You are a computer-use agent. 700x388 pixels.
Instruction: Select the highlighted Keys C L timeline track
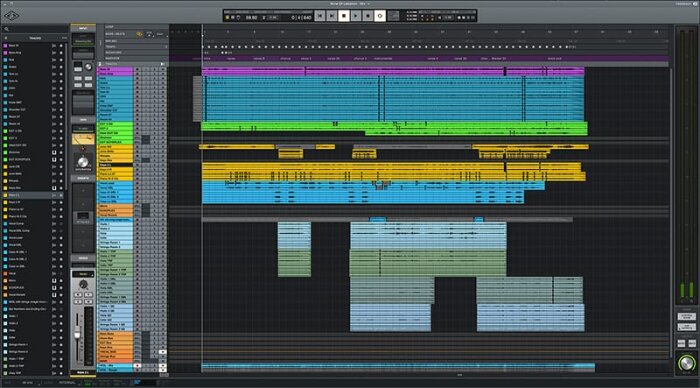pyautogui.click(x=115, y=165)
